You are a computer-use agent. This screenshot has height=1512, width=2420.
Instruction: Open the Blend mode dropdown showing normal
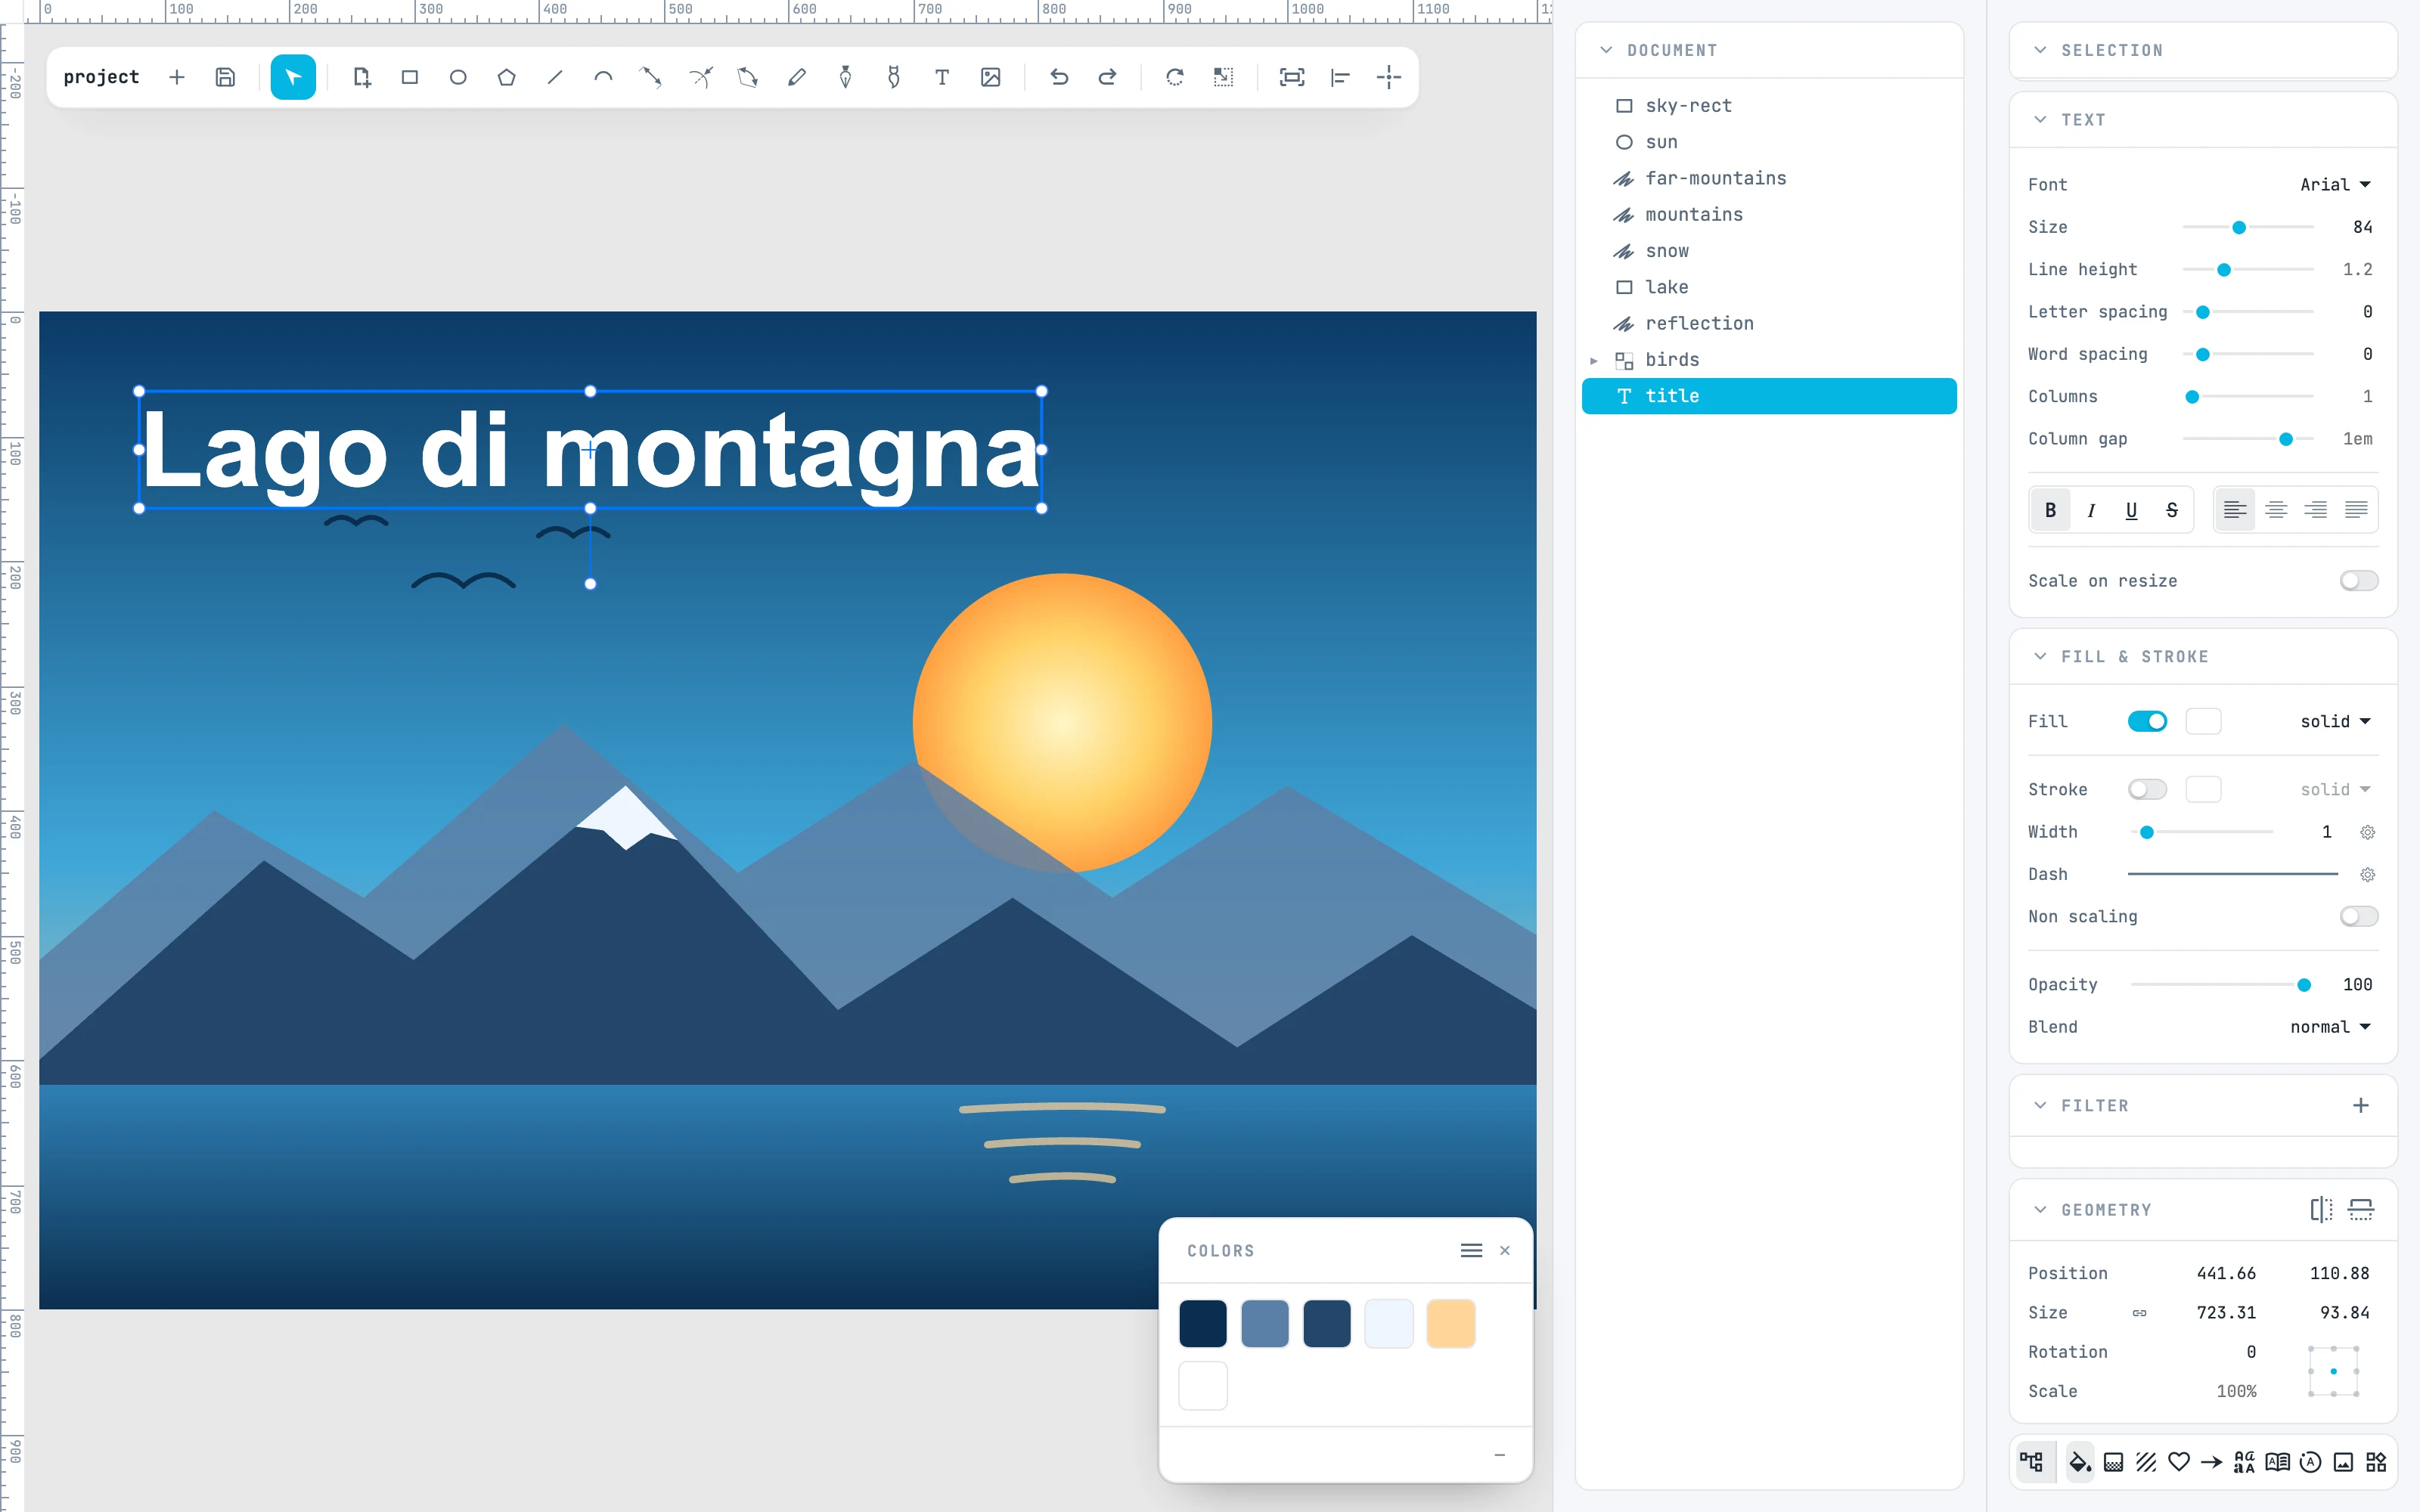tap(2330, 1027)
